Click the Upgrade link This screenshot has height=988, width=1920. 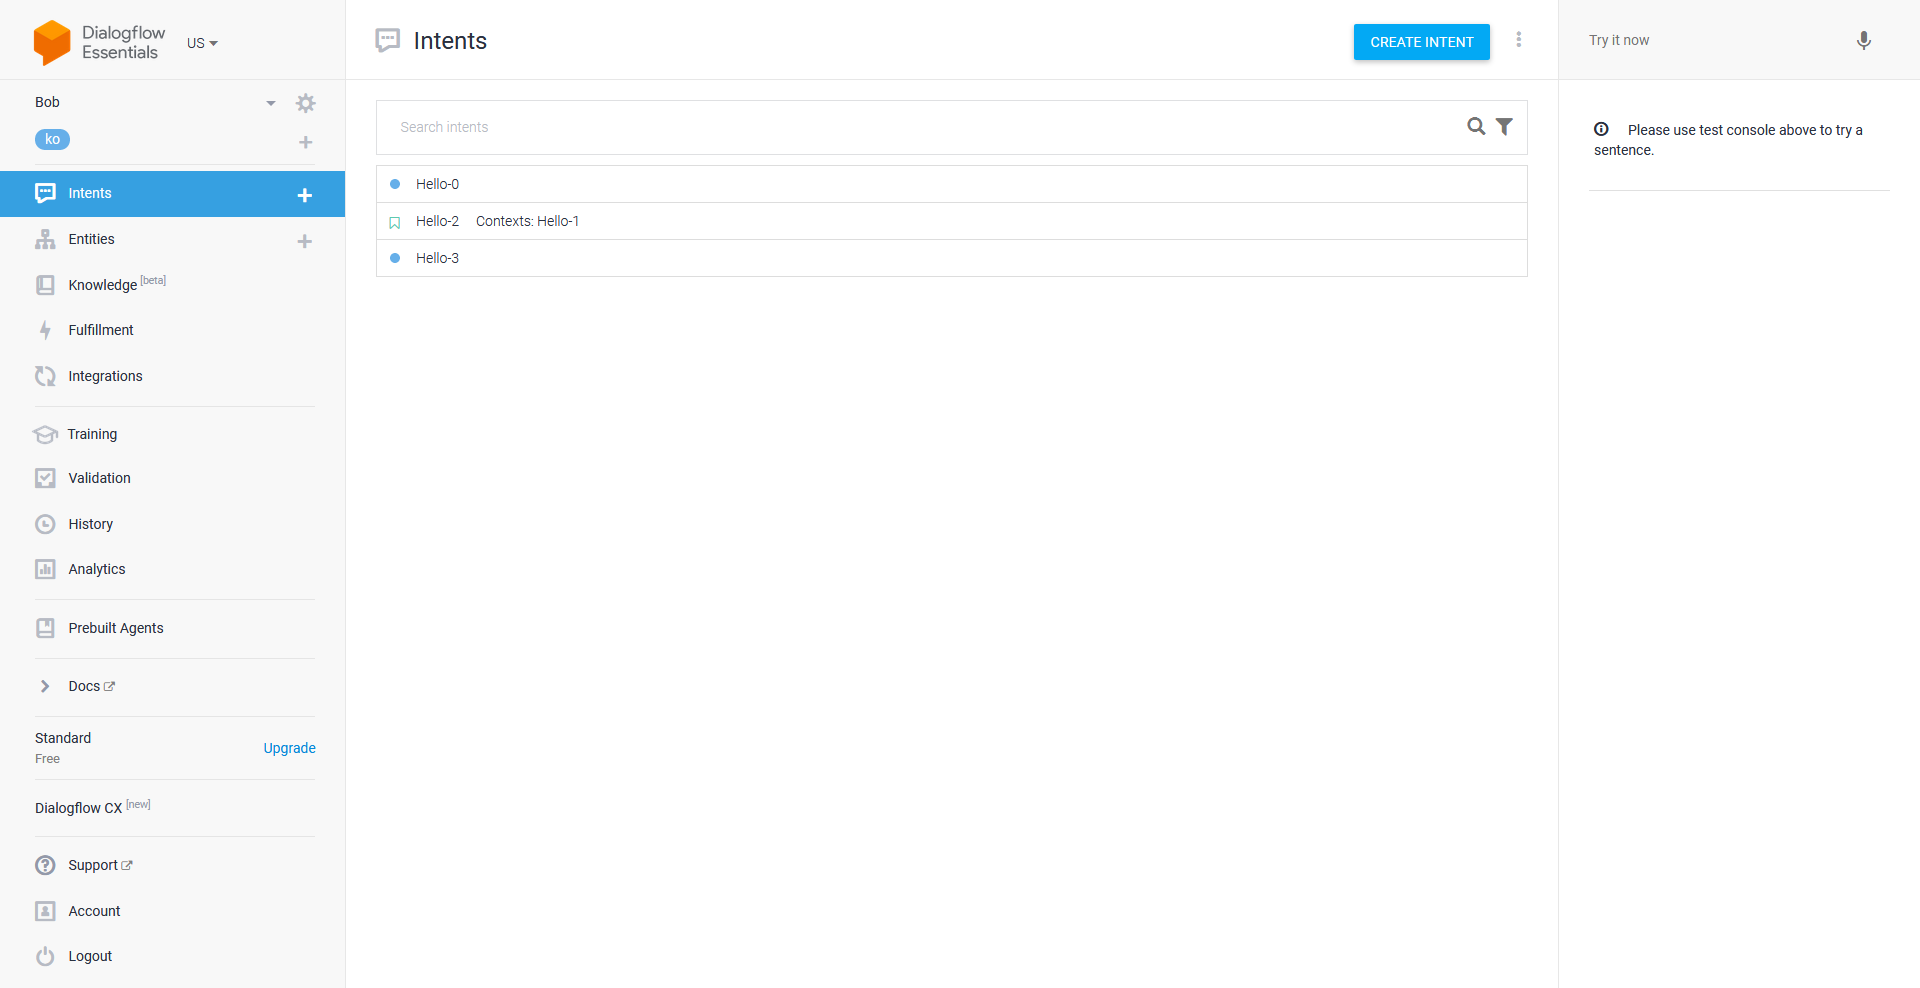tap(289, 748)
